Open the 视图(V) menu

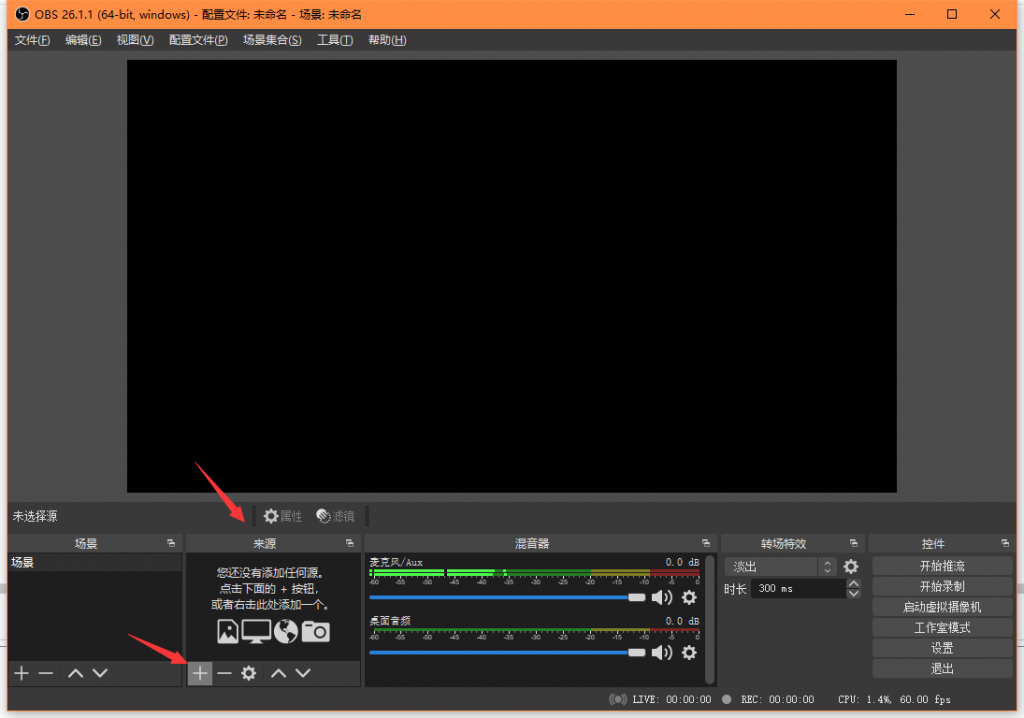click(x=135, y=40)
